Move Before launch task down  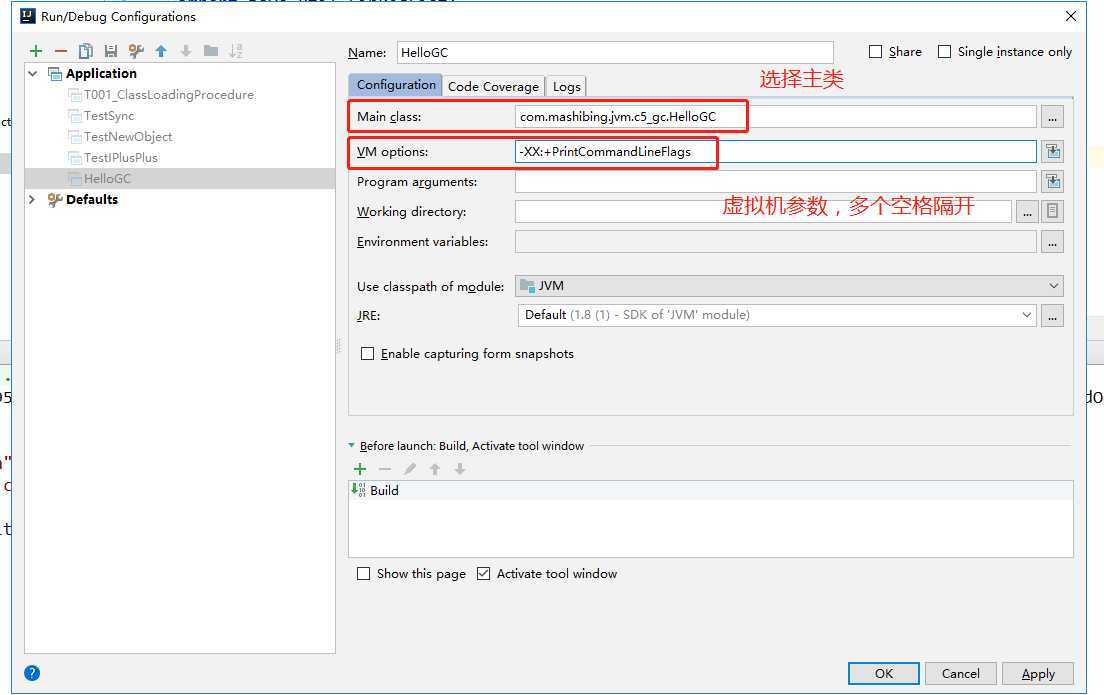pyautogui.click(x=460, y=469)
